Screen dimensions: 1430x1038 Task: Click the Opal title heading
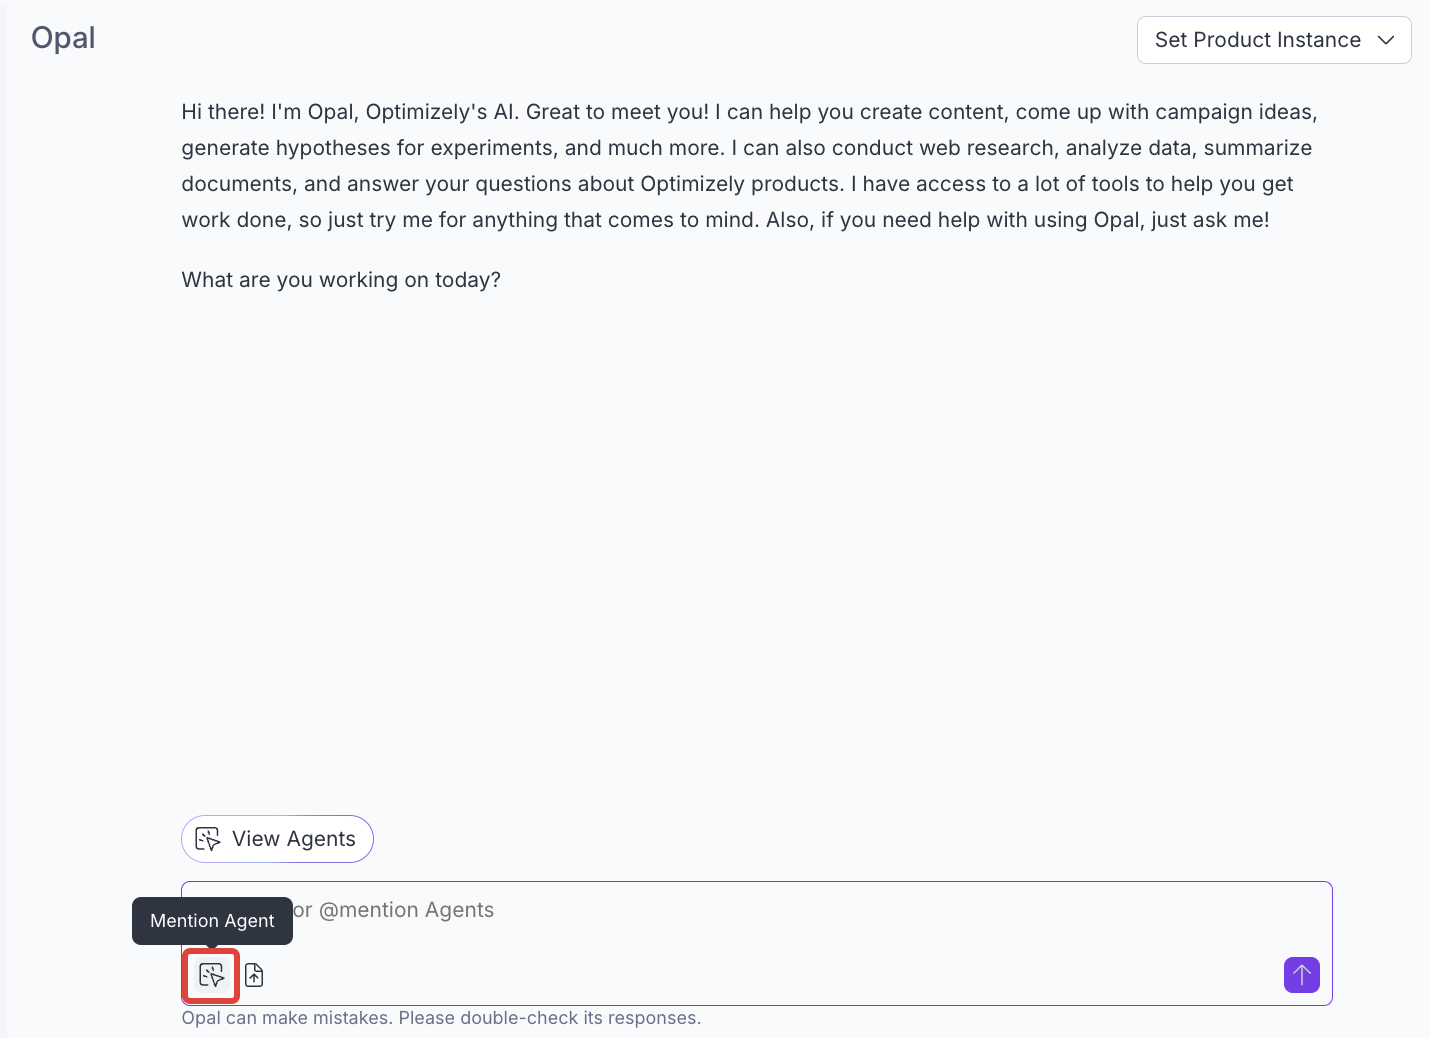63,38
